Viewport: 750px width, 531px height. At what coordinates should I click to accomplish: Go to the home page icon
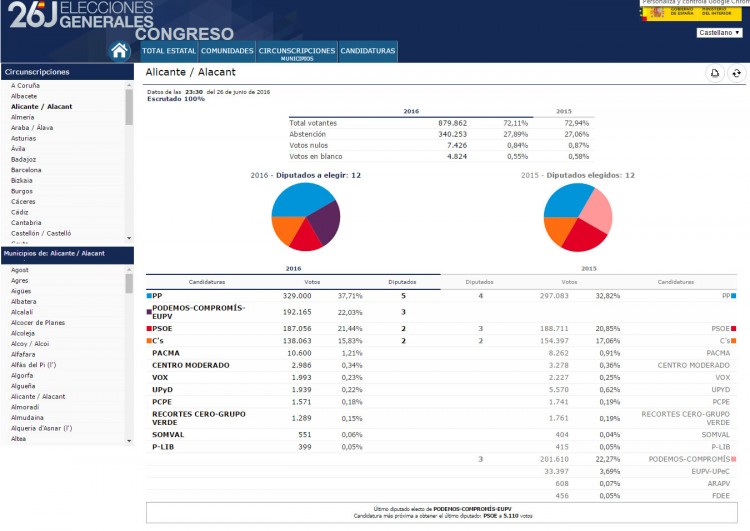(119, 51)
